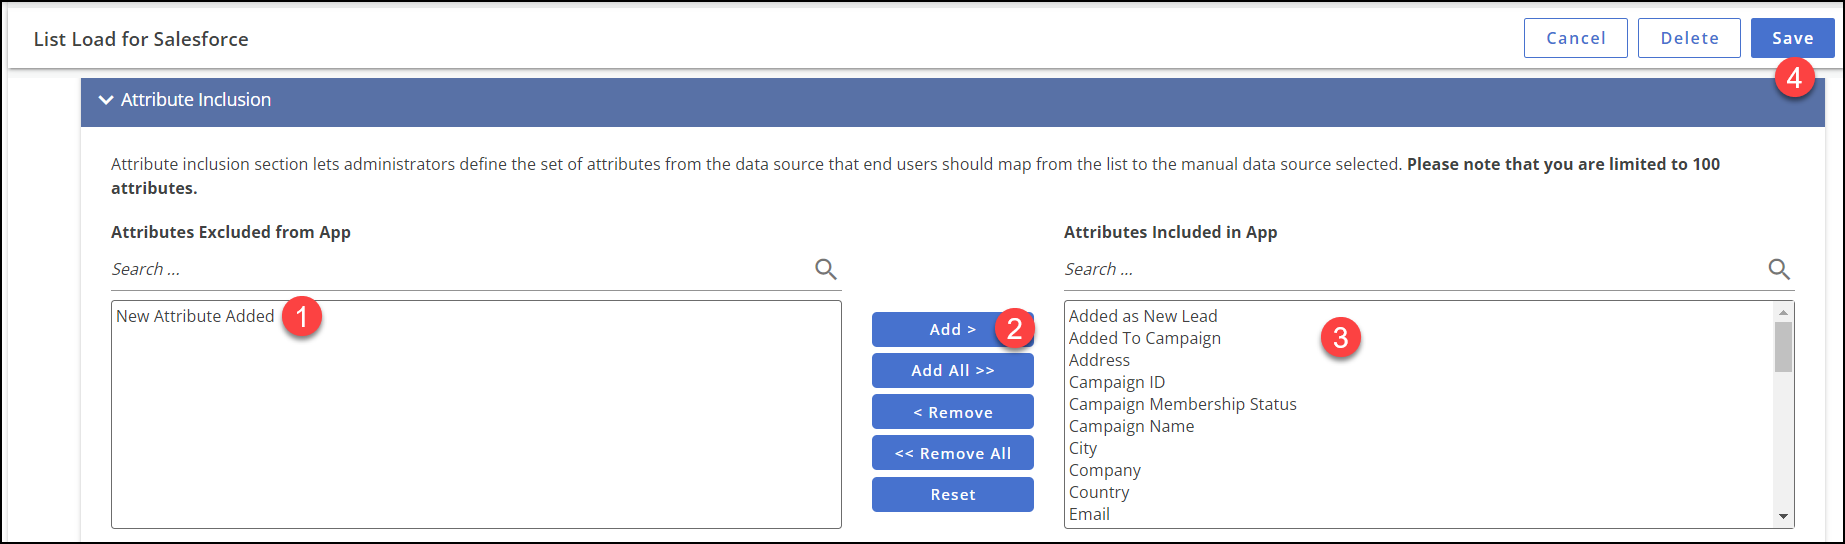Select 'Added as New Lead' attribute
Screen dimensions: 1845x544
[1143, 316]
